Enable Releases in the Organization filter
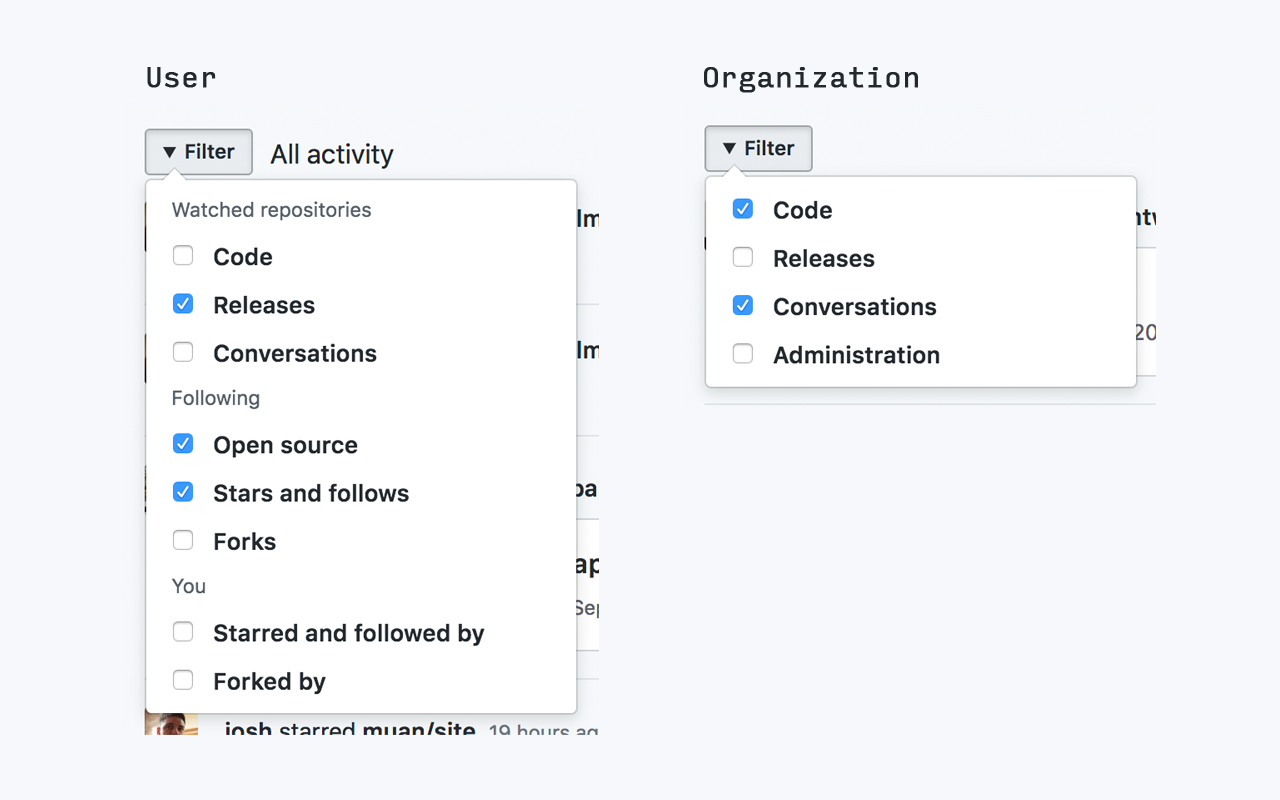The width and height of the screenshot is (1280, 800). [x=743, y=257]
